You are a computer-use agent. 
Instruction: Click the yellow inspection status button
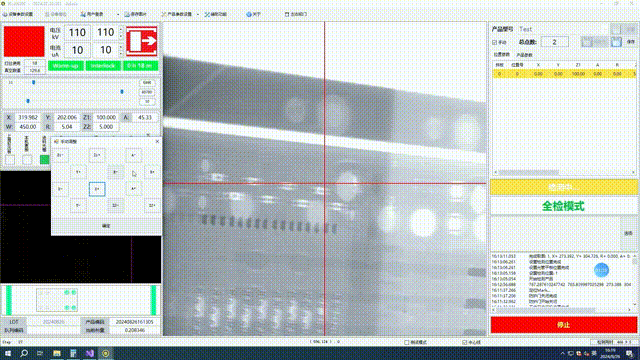tap(563, 187)
